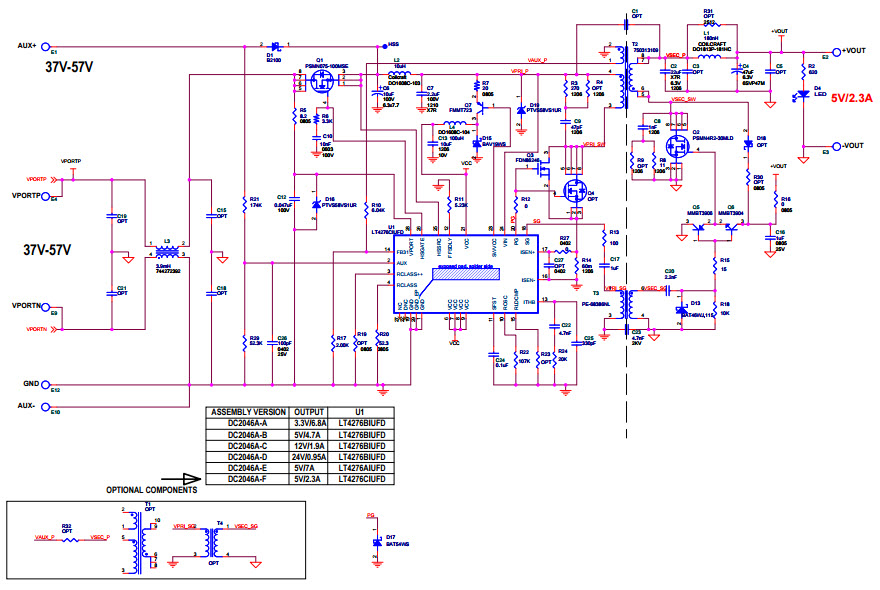Select the exposed pad solder side note on U1
The image size is (880, 590).
464,267
